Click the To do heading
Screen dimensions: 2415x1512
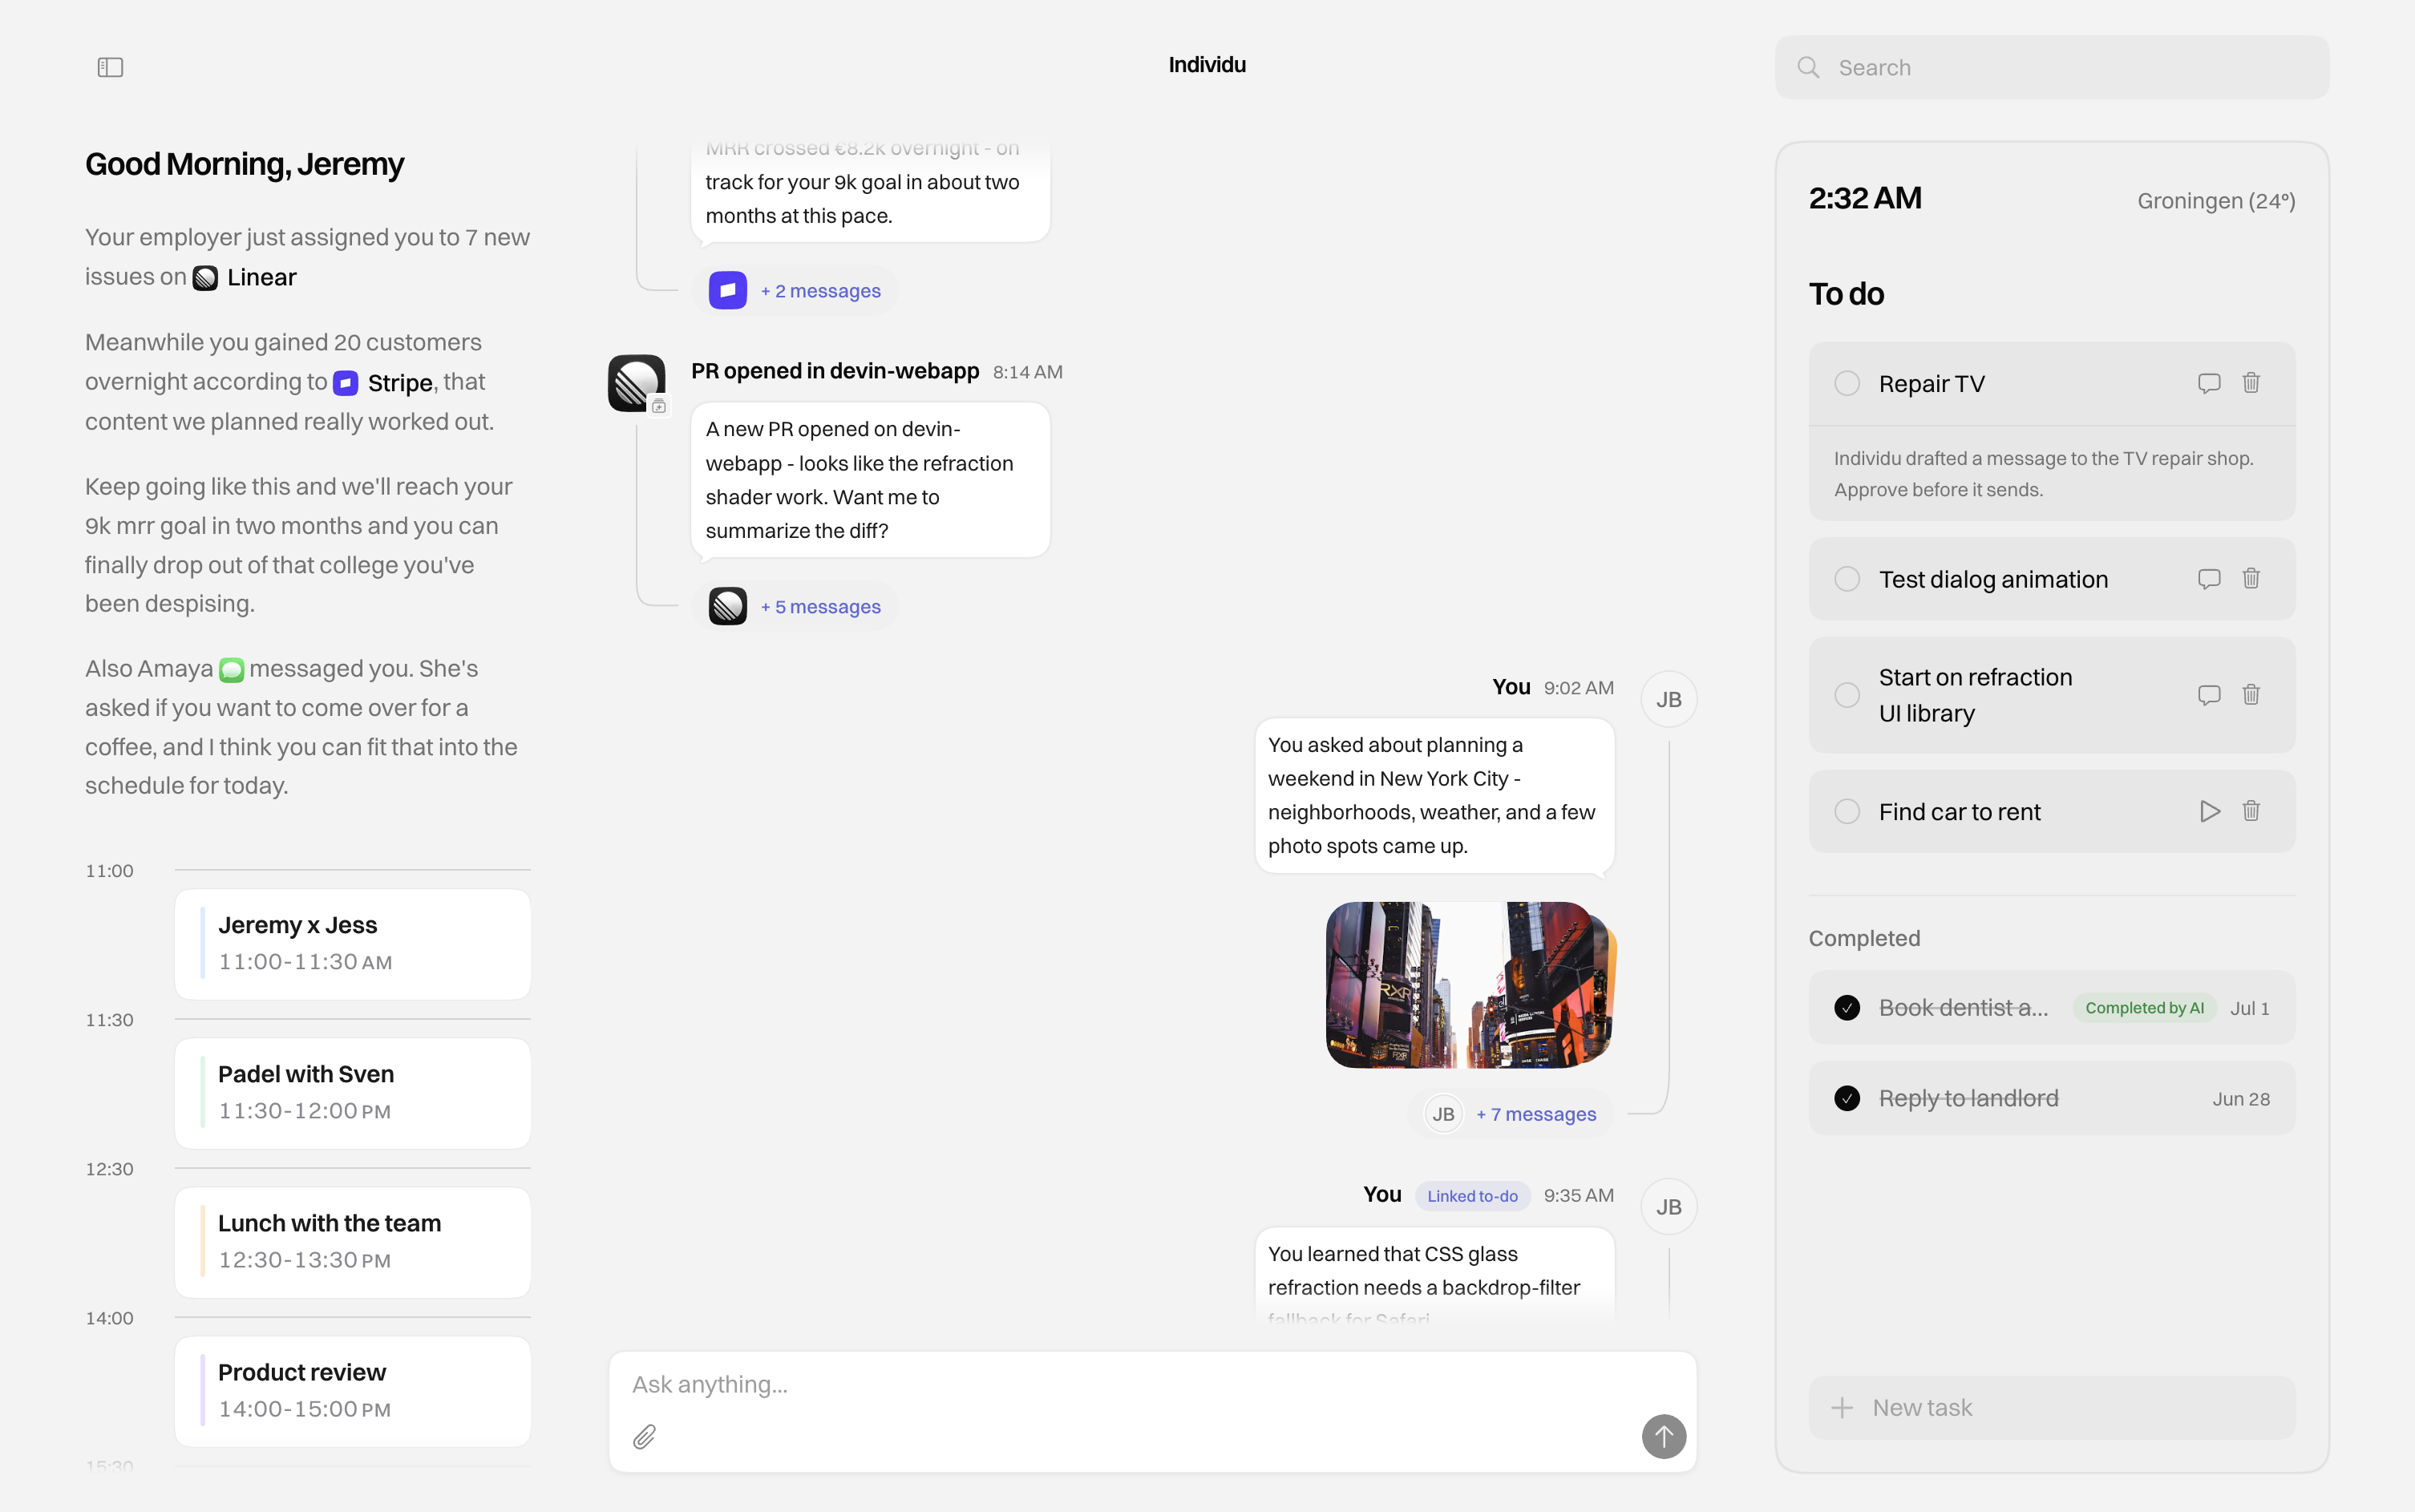[x=1846, y=294]
